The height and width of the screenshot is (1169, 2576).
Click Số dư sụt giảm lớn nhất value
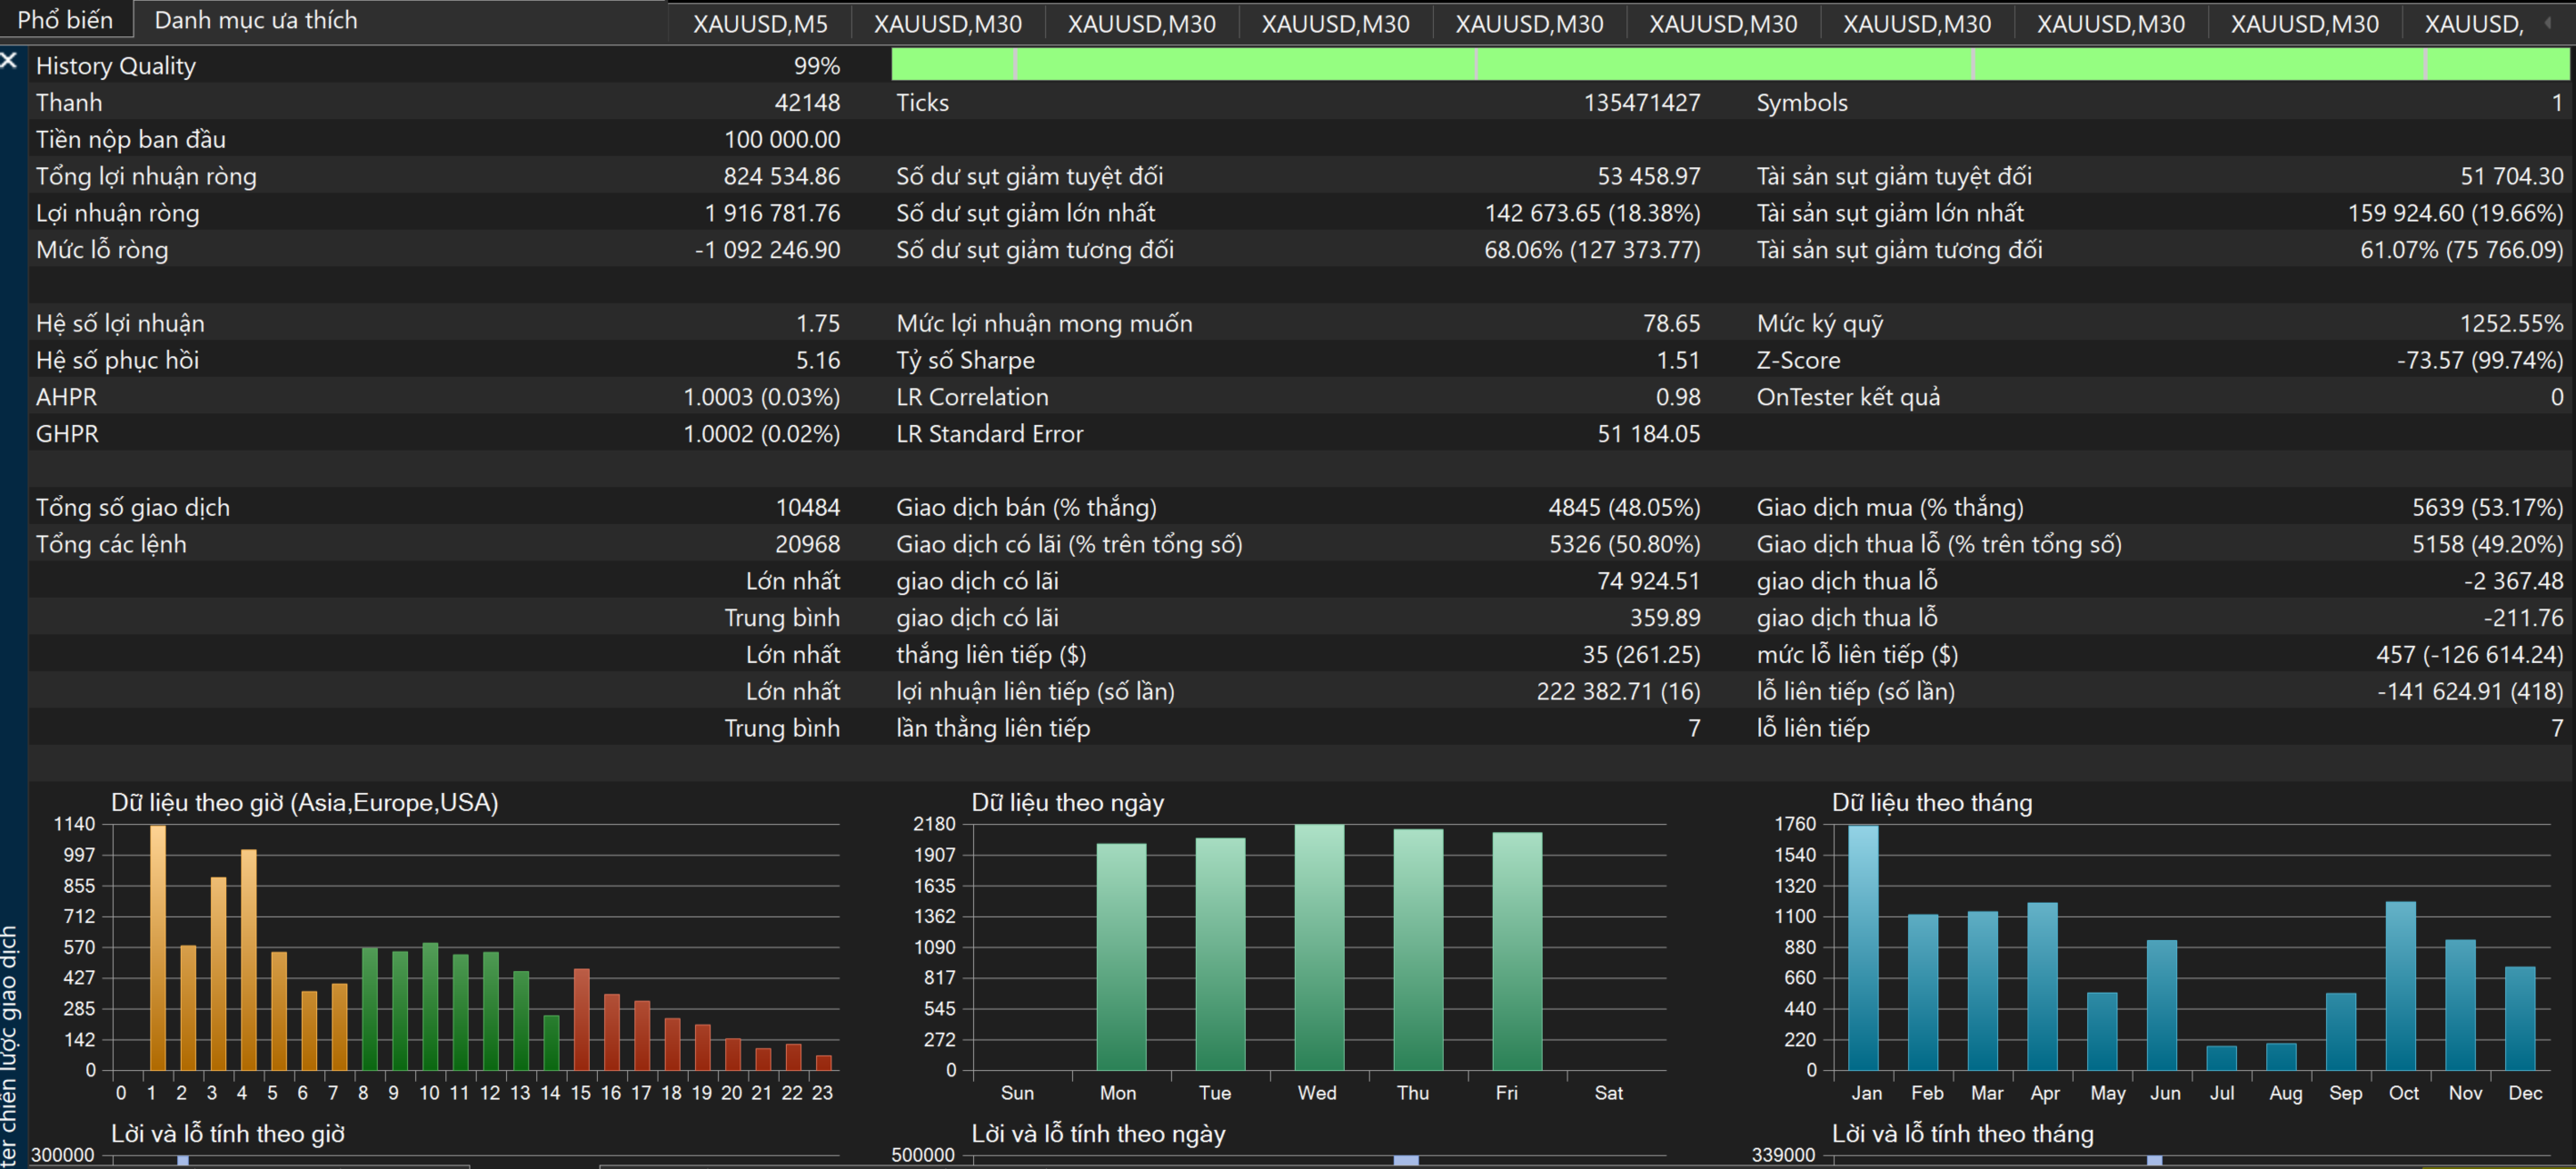pyautogui.click(x=1592, y=214)
